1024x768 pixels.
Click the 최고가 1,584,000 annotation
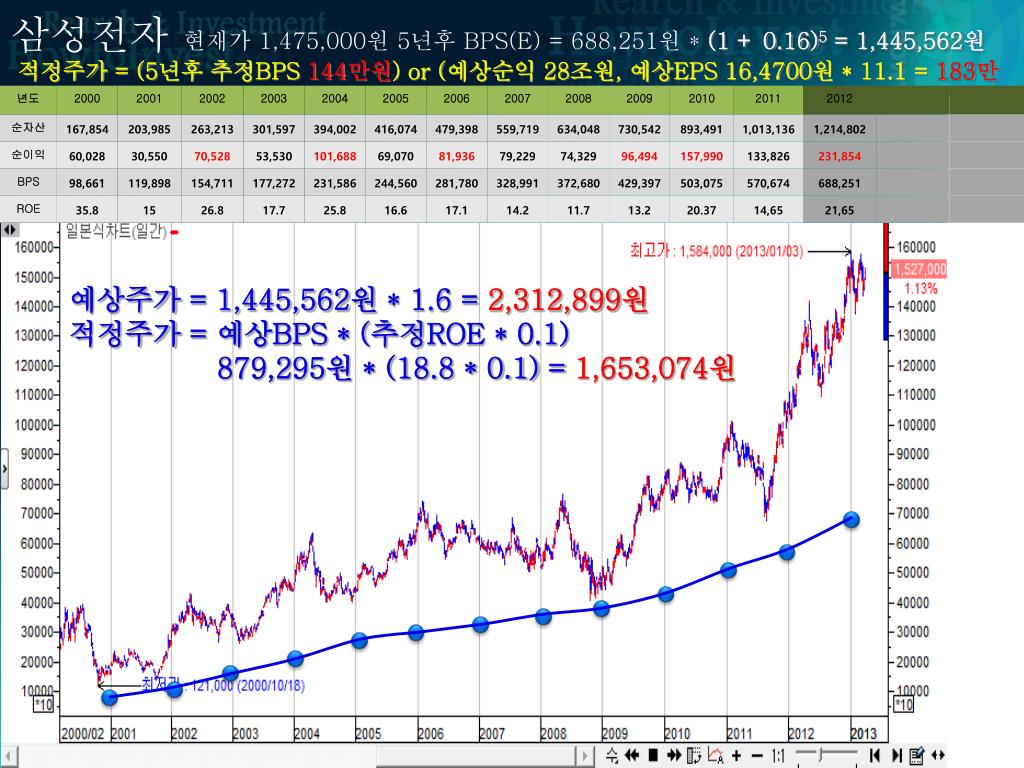[716, 251]
